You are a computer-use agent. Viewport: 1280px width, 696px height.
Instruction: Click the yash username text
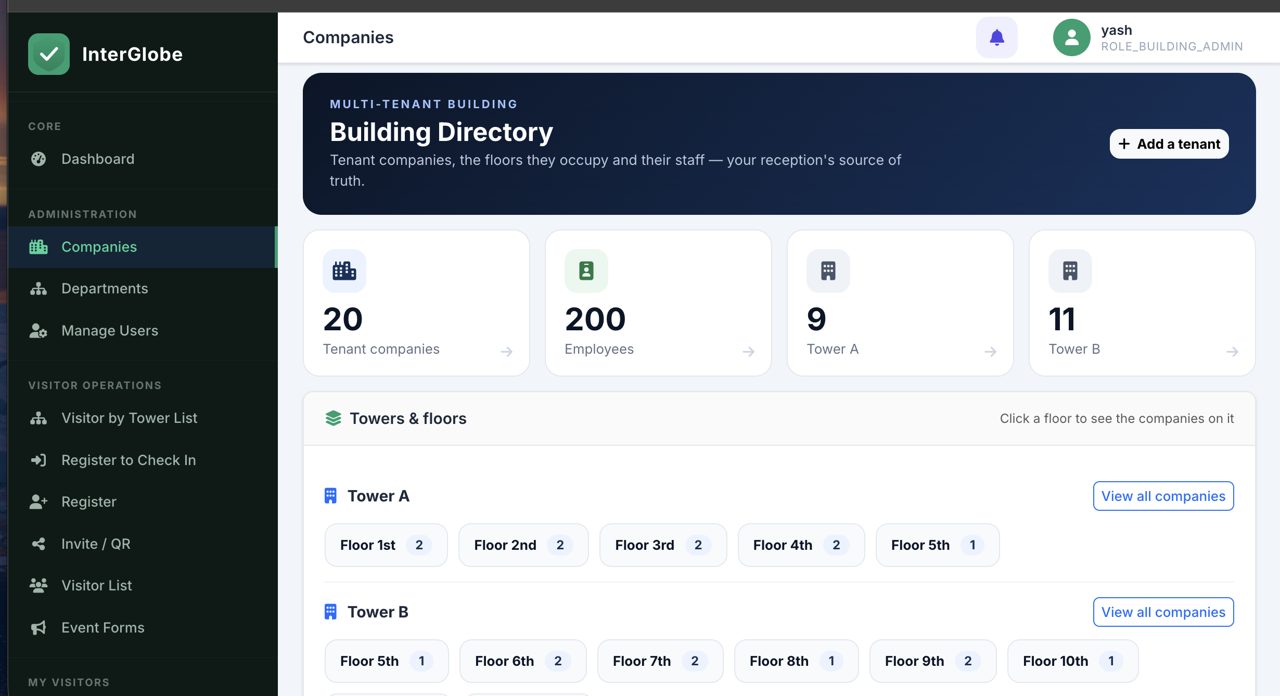tap(1116, 30)
